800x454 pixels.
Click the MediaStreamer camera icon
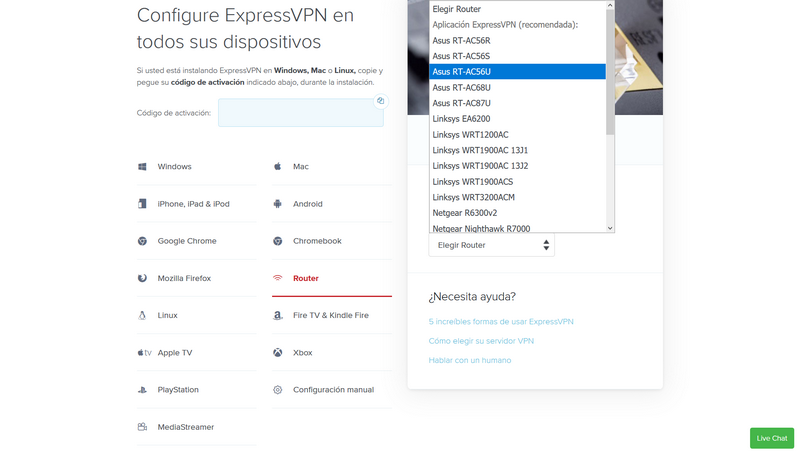pos(142,427)
